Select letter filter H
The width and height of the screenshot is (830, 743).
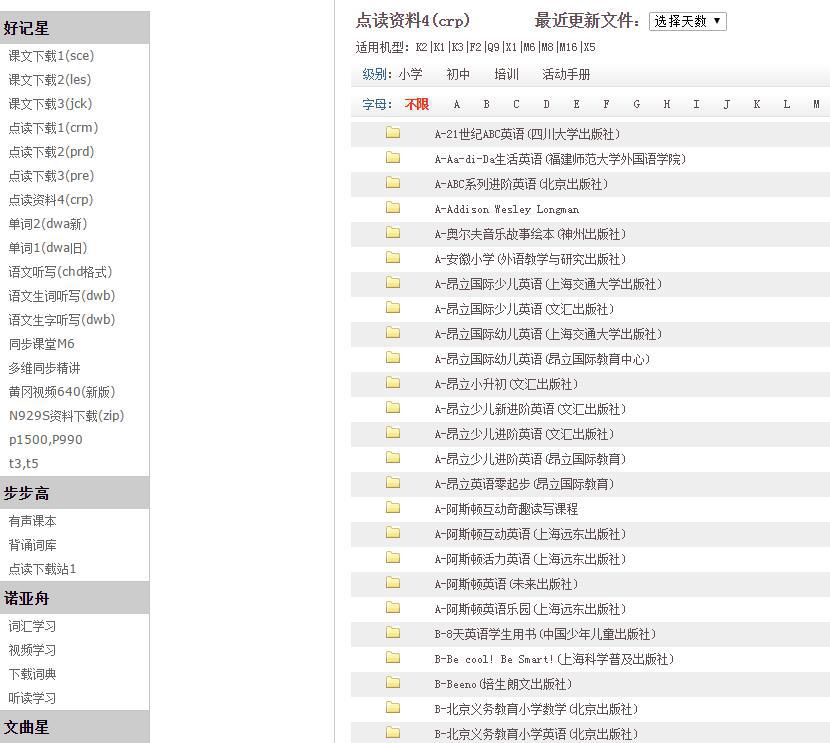pyautogui.click(x=667, y=104)
